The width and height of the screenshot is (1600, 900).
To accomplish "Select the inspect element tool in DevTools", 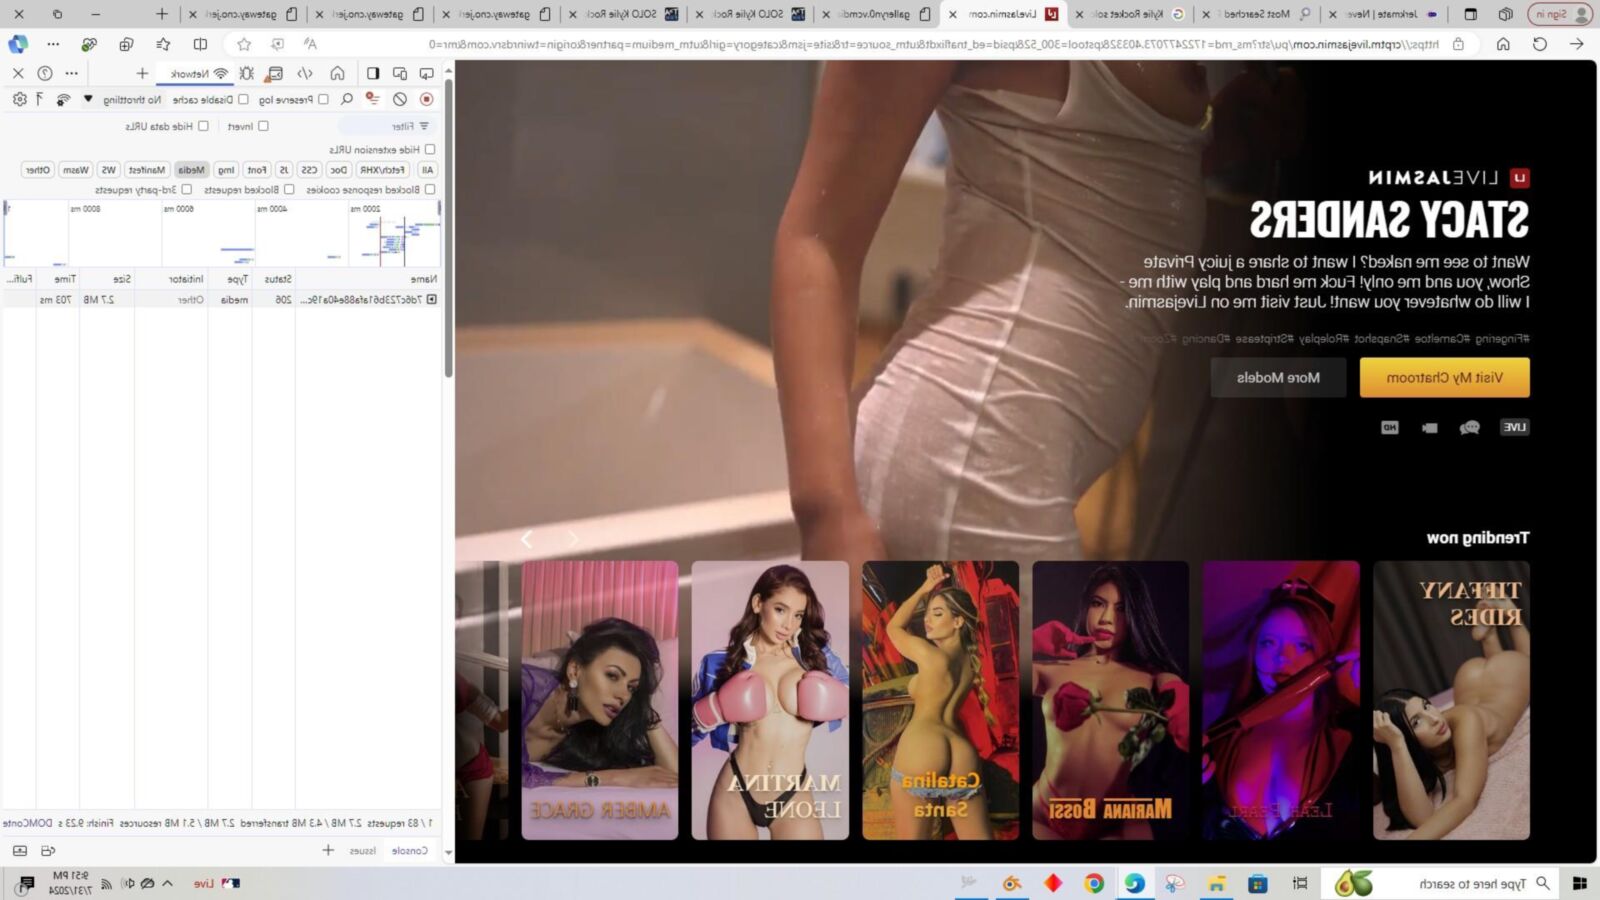I will [427, 73].
